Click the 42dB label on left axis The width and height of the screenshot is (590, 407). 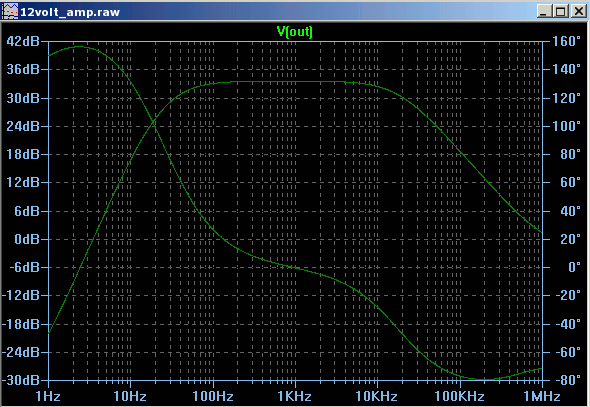(x=23, y=41)
